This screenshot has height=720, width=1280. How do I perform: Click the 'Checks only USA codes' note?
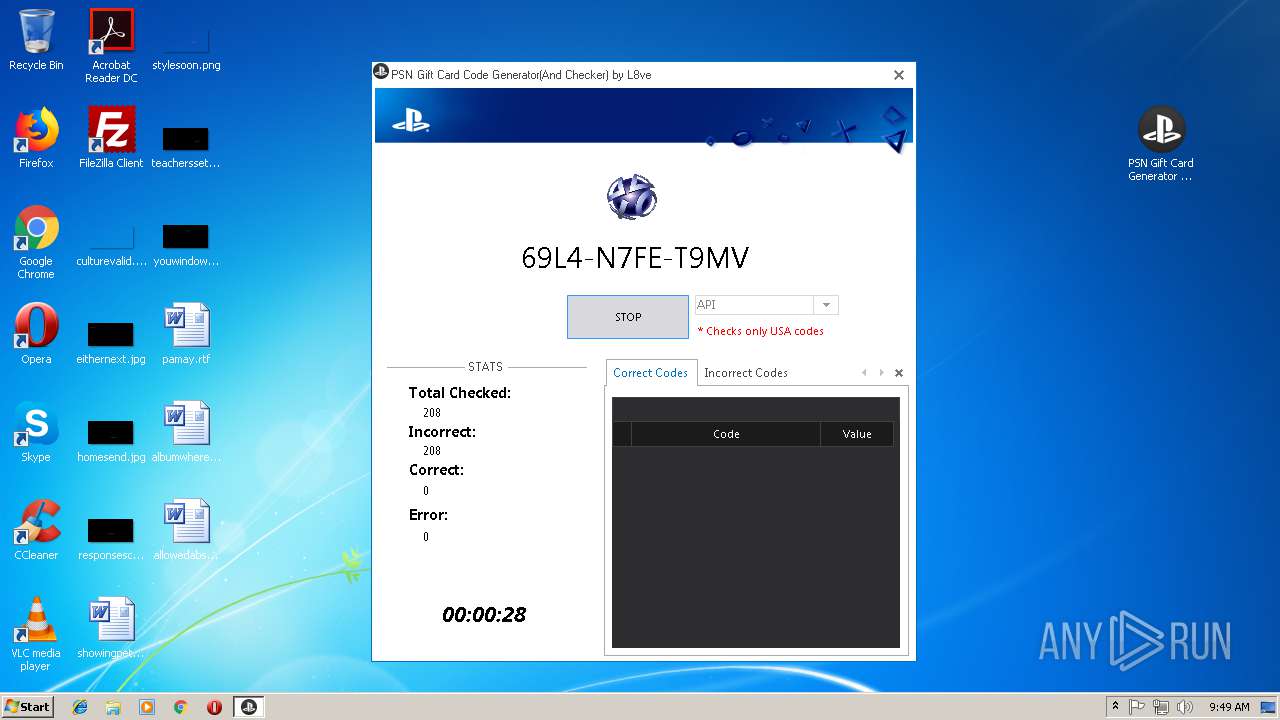[x=761, y=331]
